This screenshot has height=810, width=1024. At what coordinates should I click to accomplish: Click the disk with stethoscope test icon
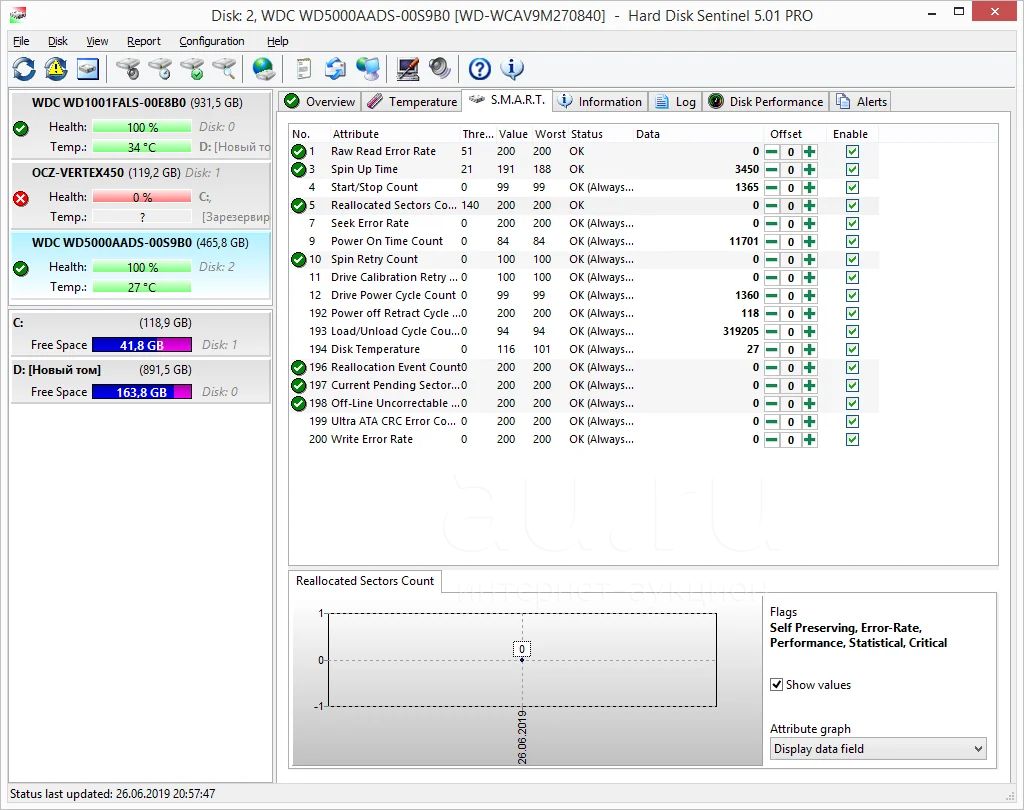click(x=128, y=69)
